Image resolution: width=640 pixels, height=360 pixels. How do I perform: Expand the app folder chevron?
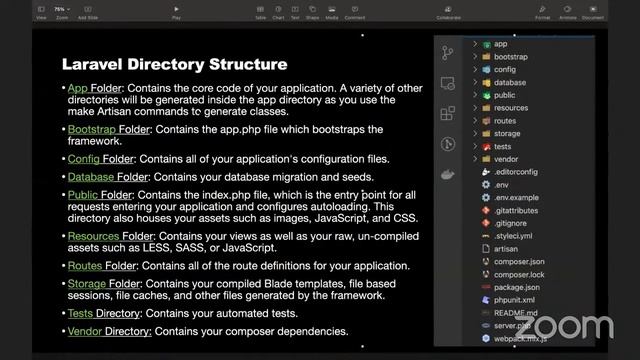[x=475, y=44]
